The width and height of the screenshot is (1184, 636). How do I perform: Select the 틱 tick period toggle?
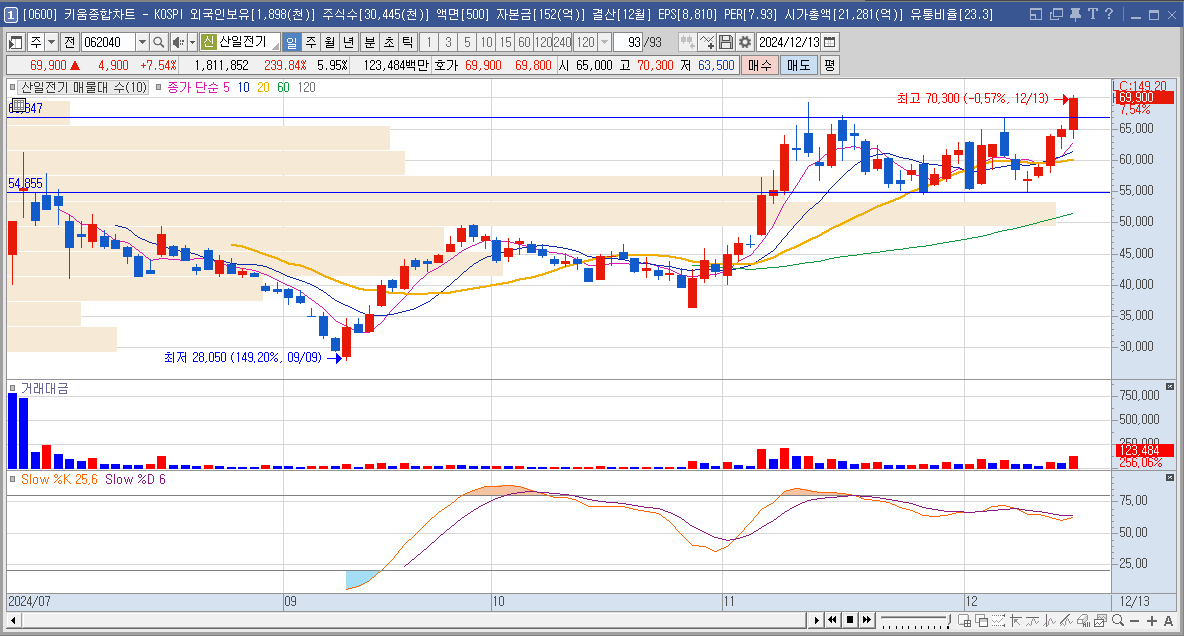[407, 42]
